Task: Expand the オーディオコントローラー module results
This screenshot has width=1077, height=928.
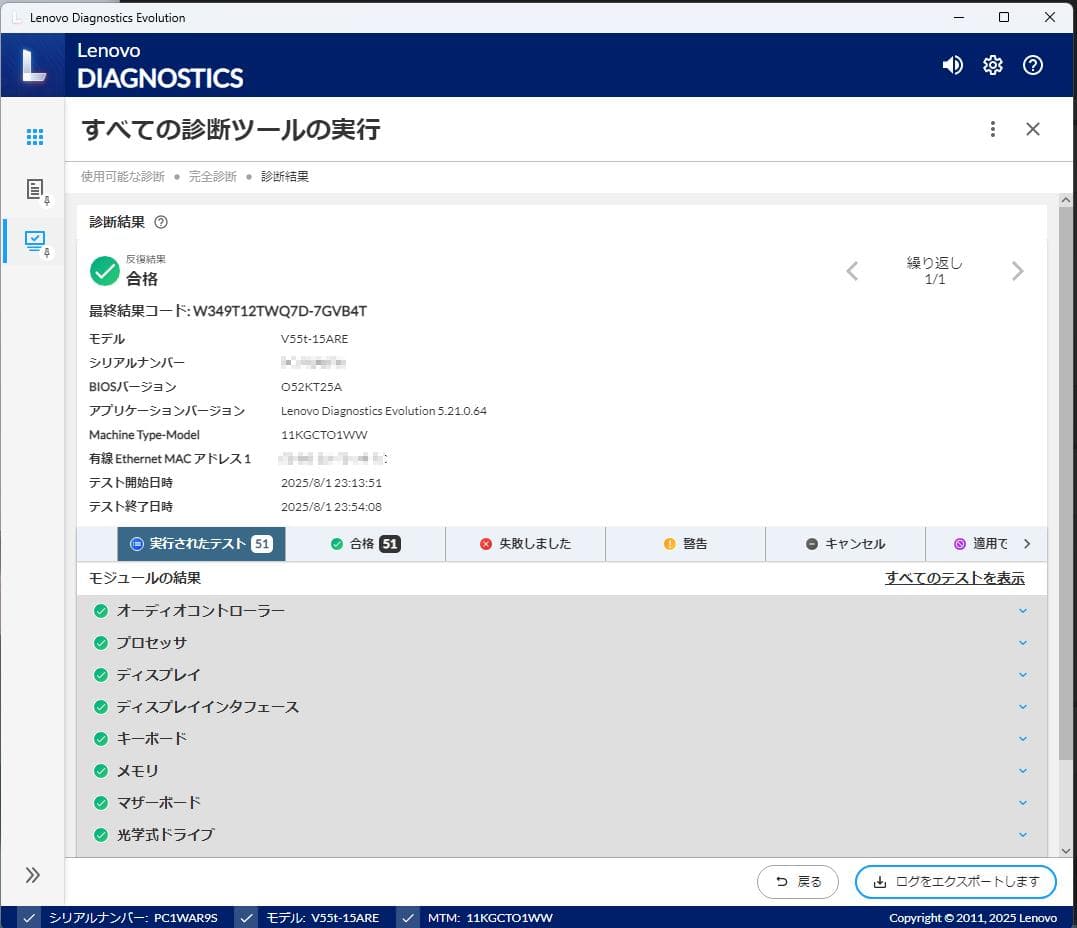Action: (x=1021, y=610)
